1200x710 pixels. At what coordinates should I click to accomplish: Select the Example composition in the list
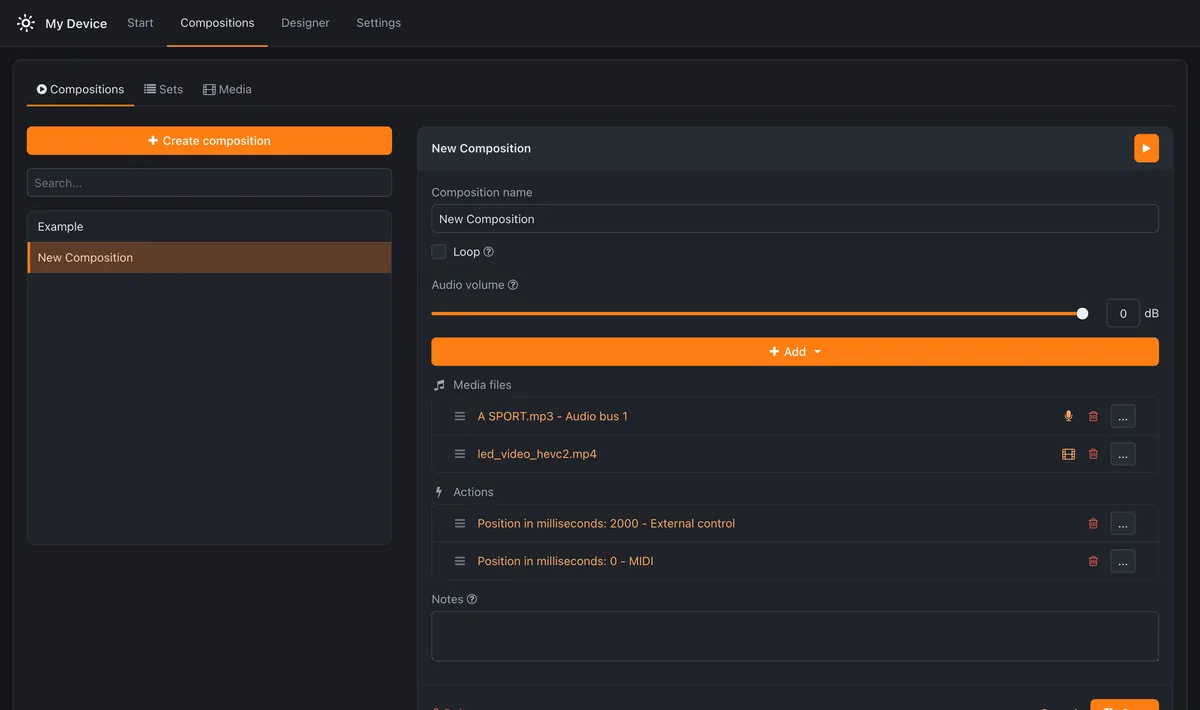tap(209, 227)
